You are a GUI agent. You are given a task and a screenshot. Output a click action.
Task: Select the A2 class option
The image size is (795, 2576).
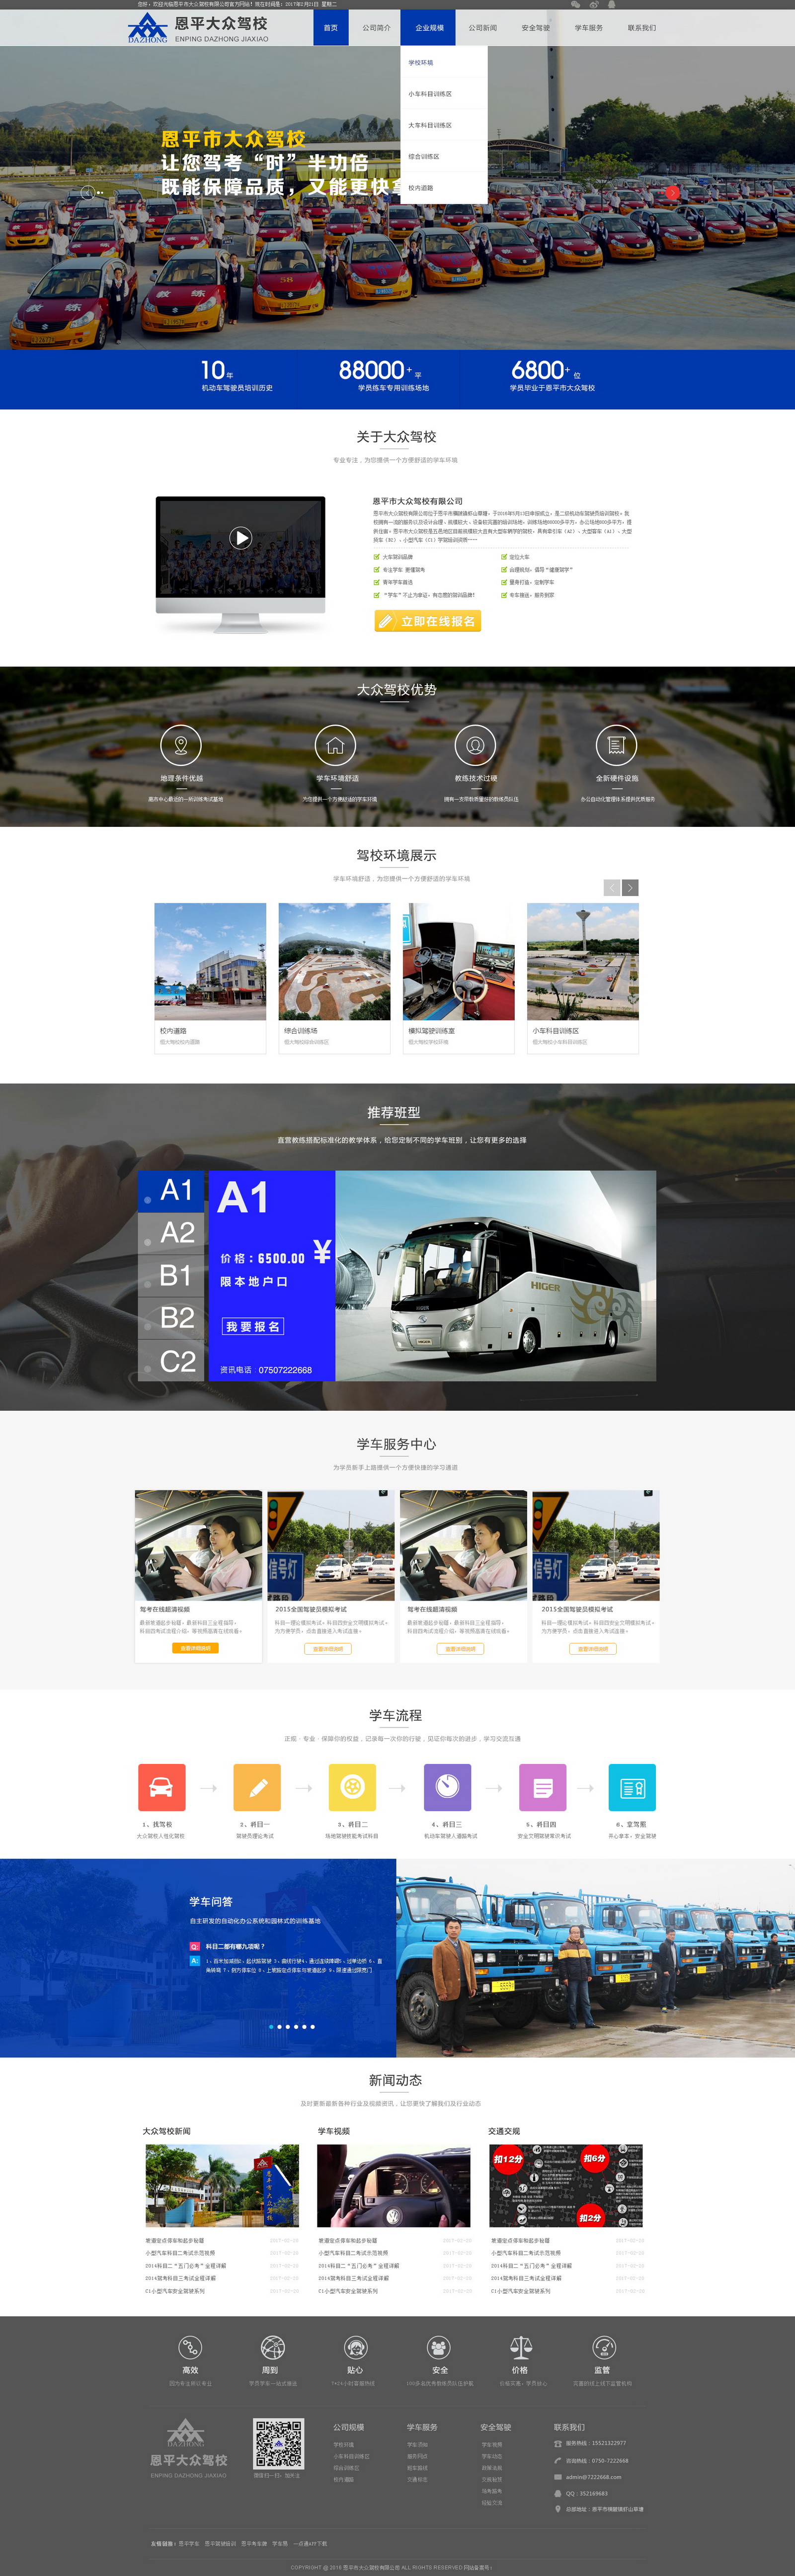click(x=176, y=1233)
